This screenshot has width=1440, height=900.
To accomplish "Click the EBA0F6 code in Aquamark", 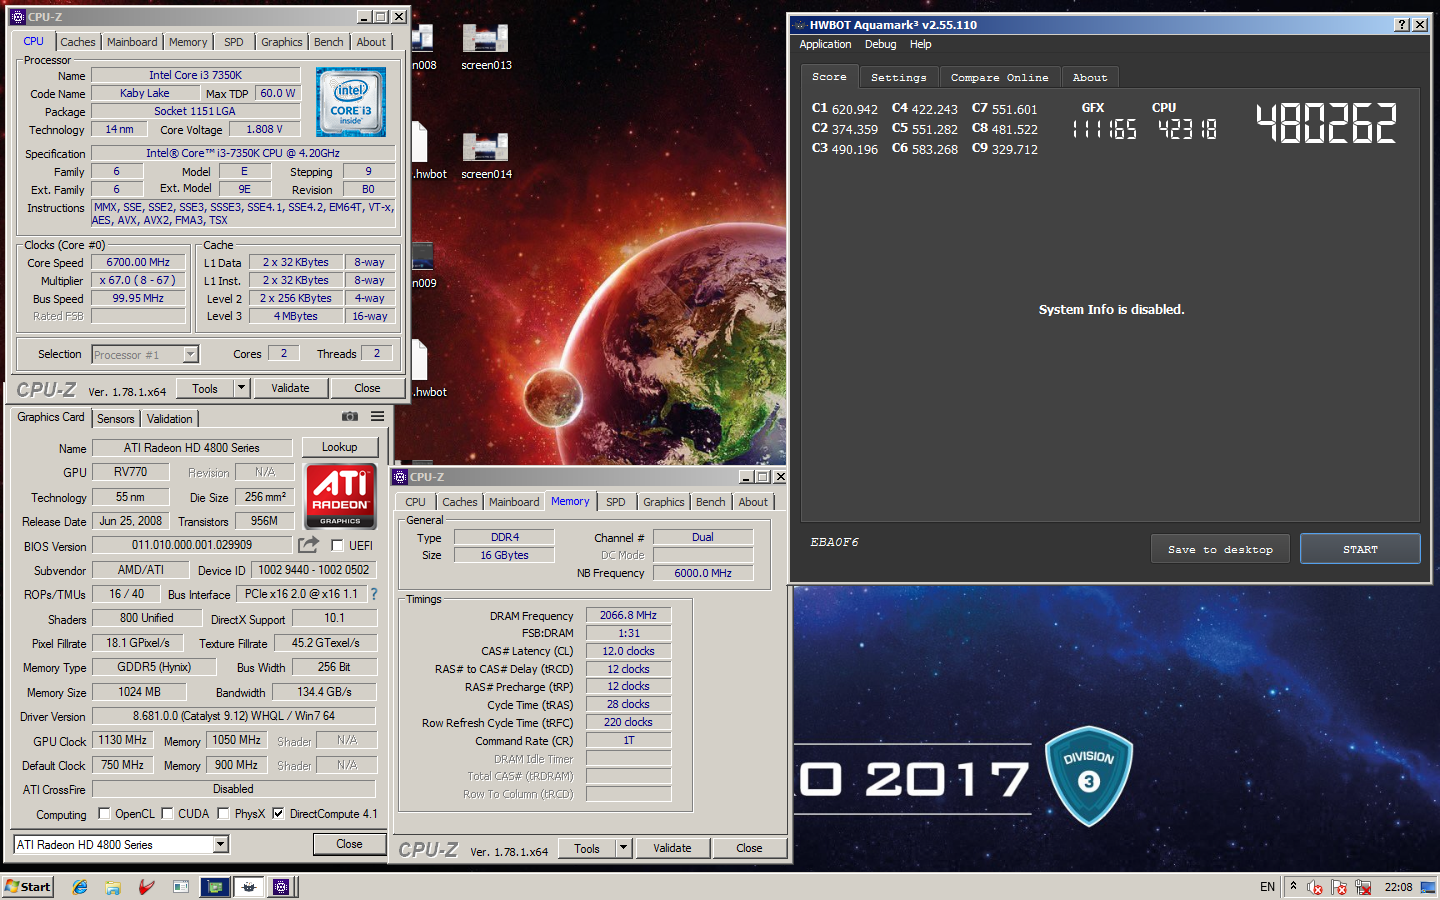I will 834,542.
